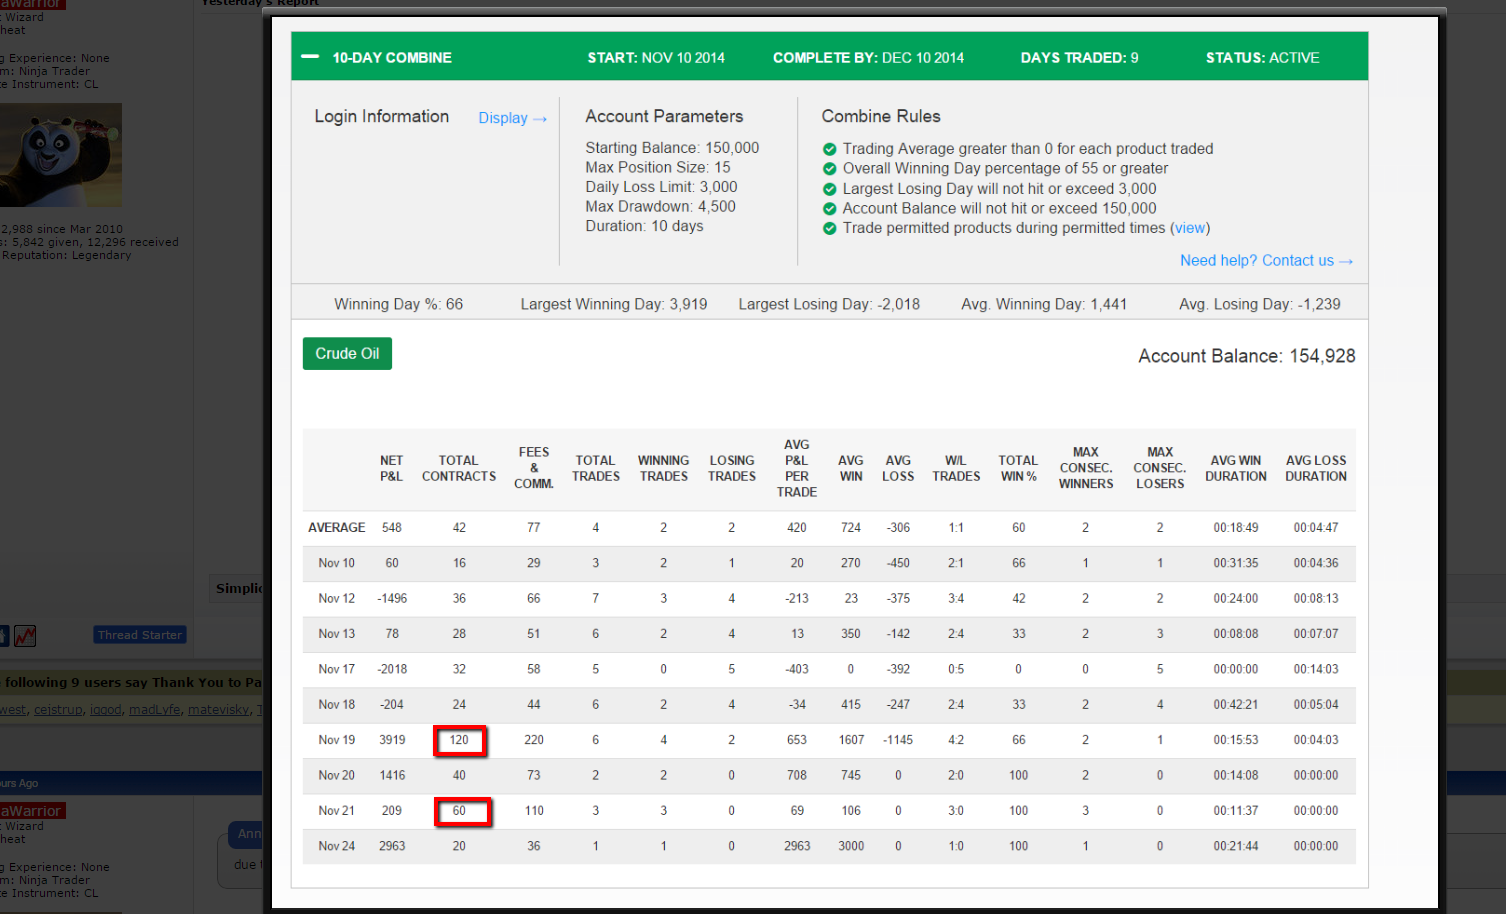Screen dimensions: 1506x914
Task: Select the Nov 20 row date
Action: 337,775
